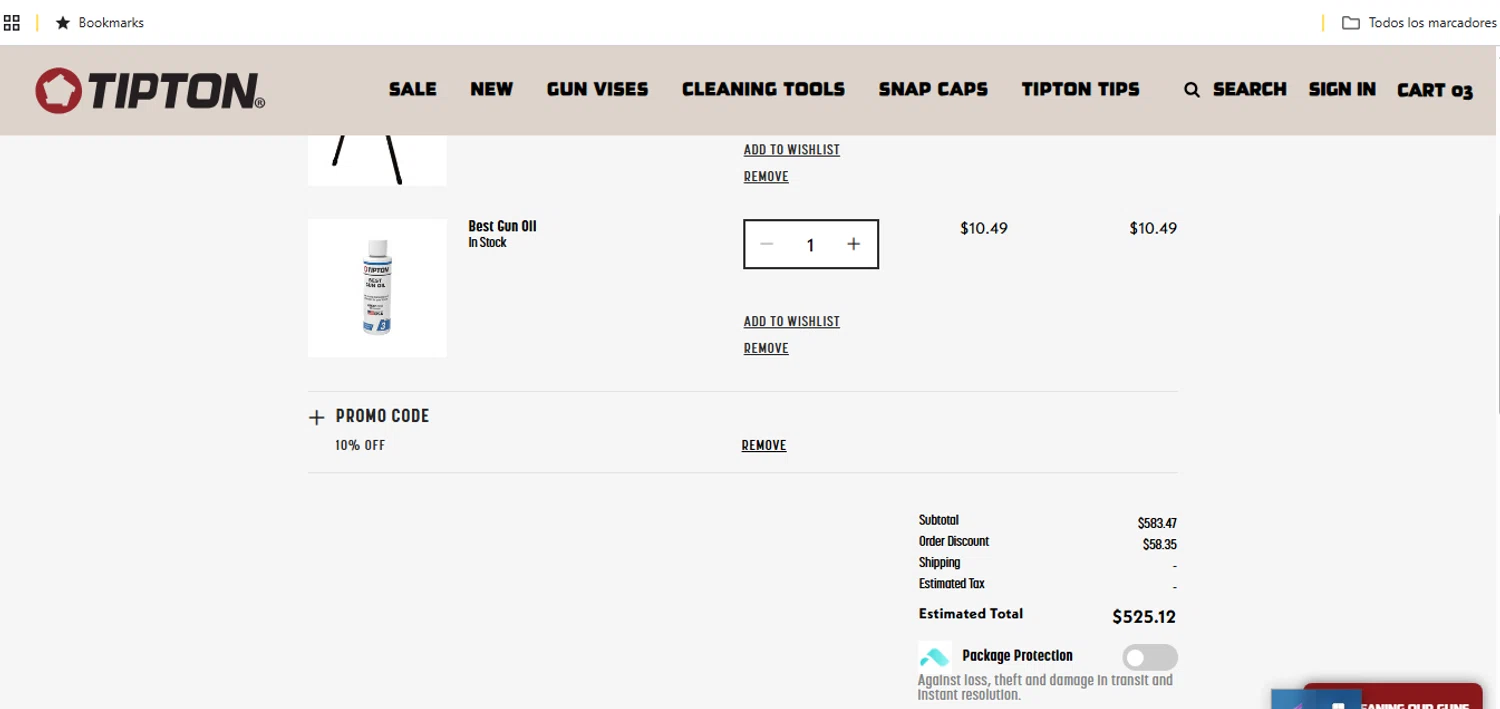Increase Best Gun Oil quantity
Screen dimensions: 1500x709
[853, 244]
